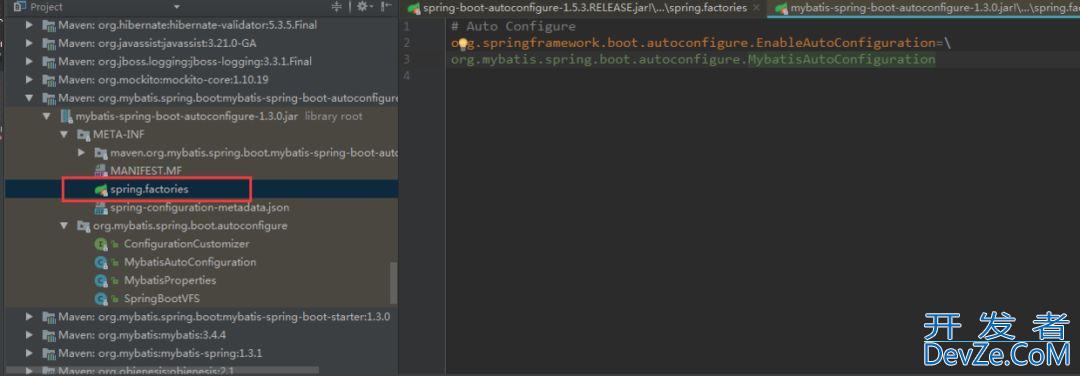The image size is (1080, 376).
Task: Click the javassist Maven library icon
Action: (49, 43)
